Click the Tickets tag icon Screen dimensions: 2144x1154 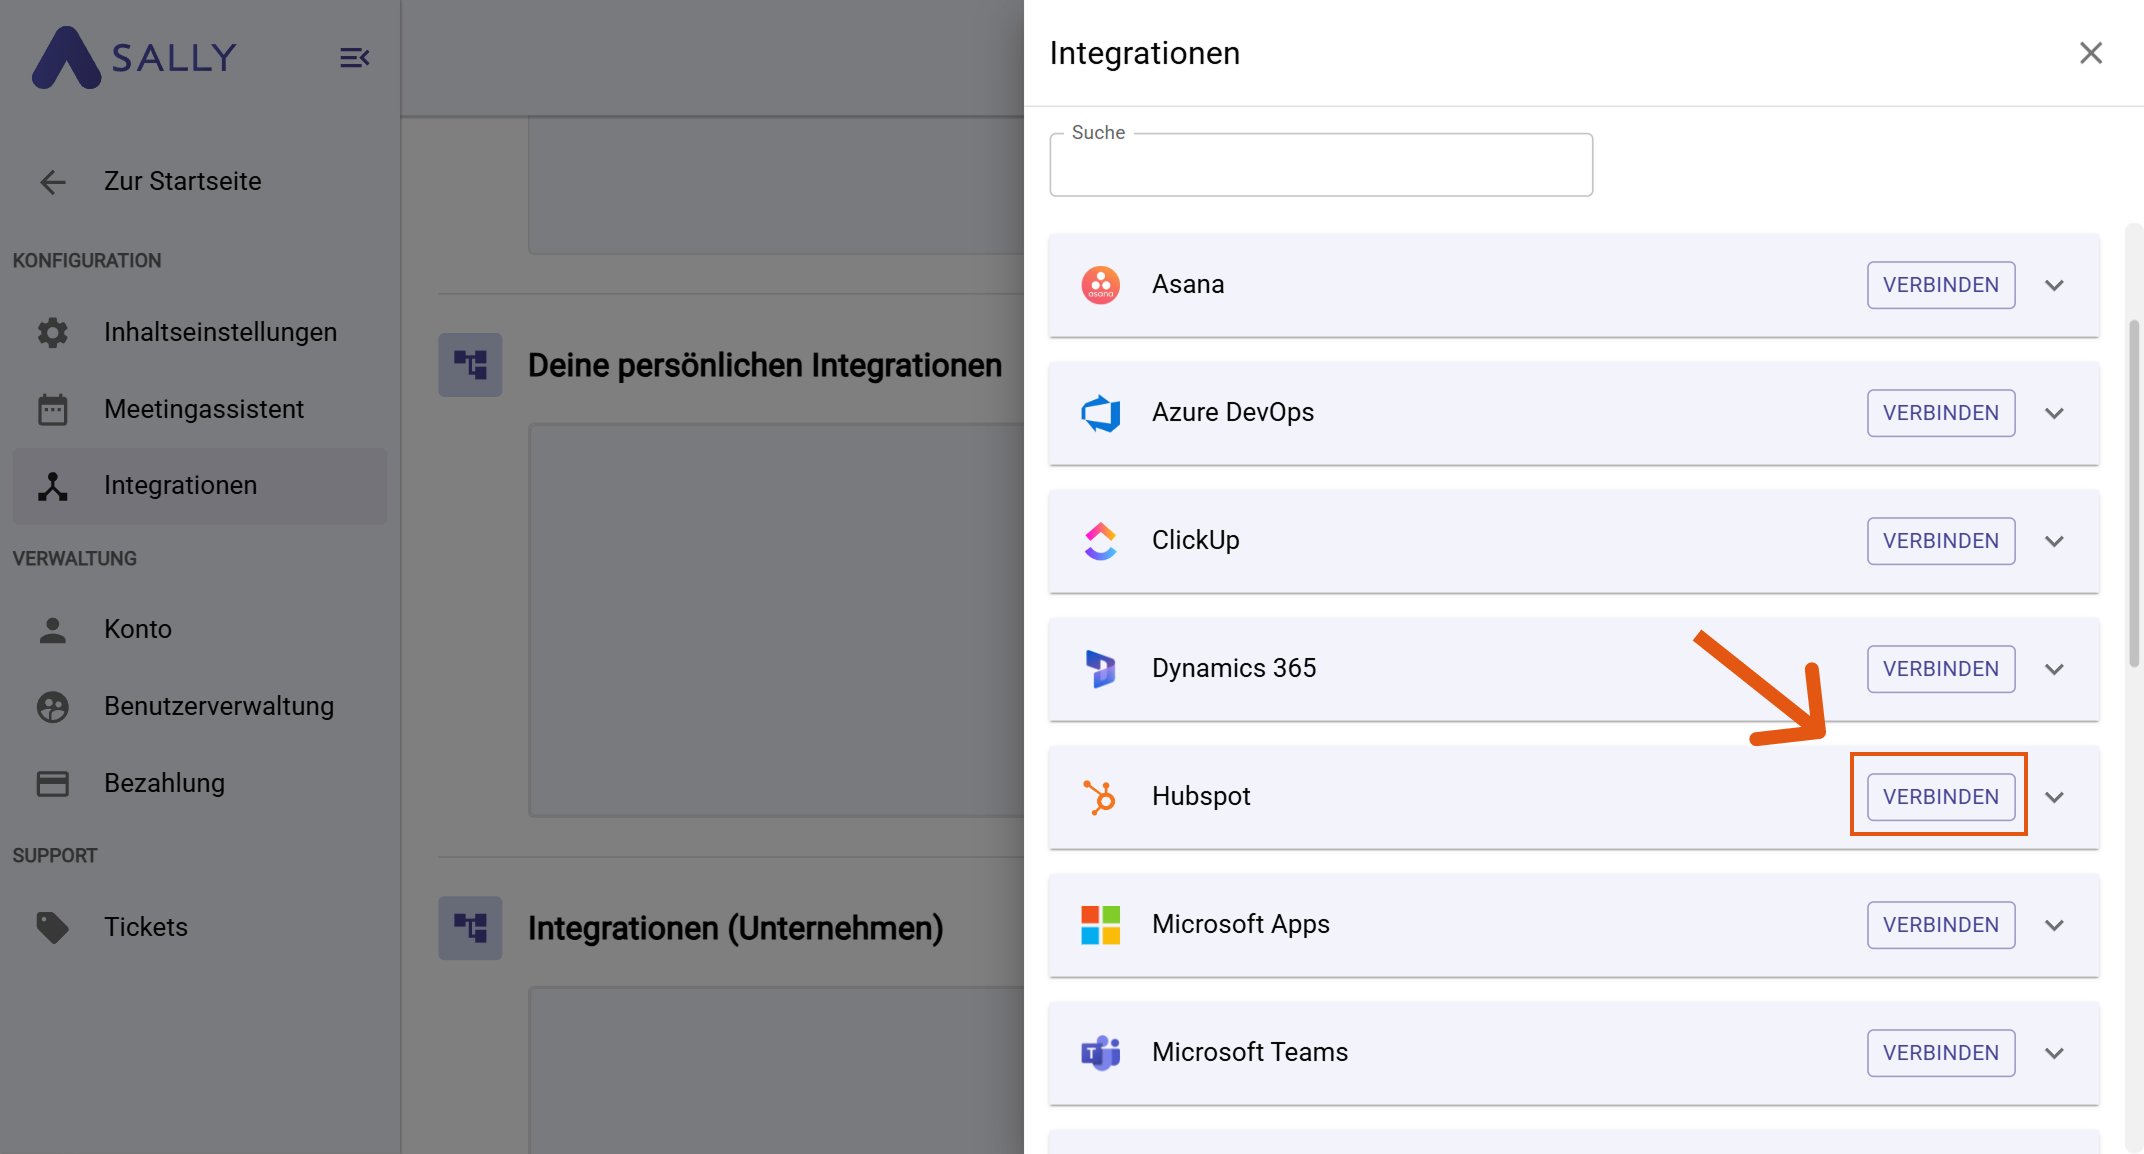pos(53,928)
